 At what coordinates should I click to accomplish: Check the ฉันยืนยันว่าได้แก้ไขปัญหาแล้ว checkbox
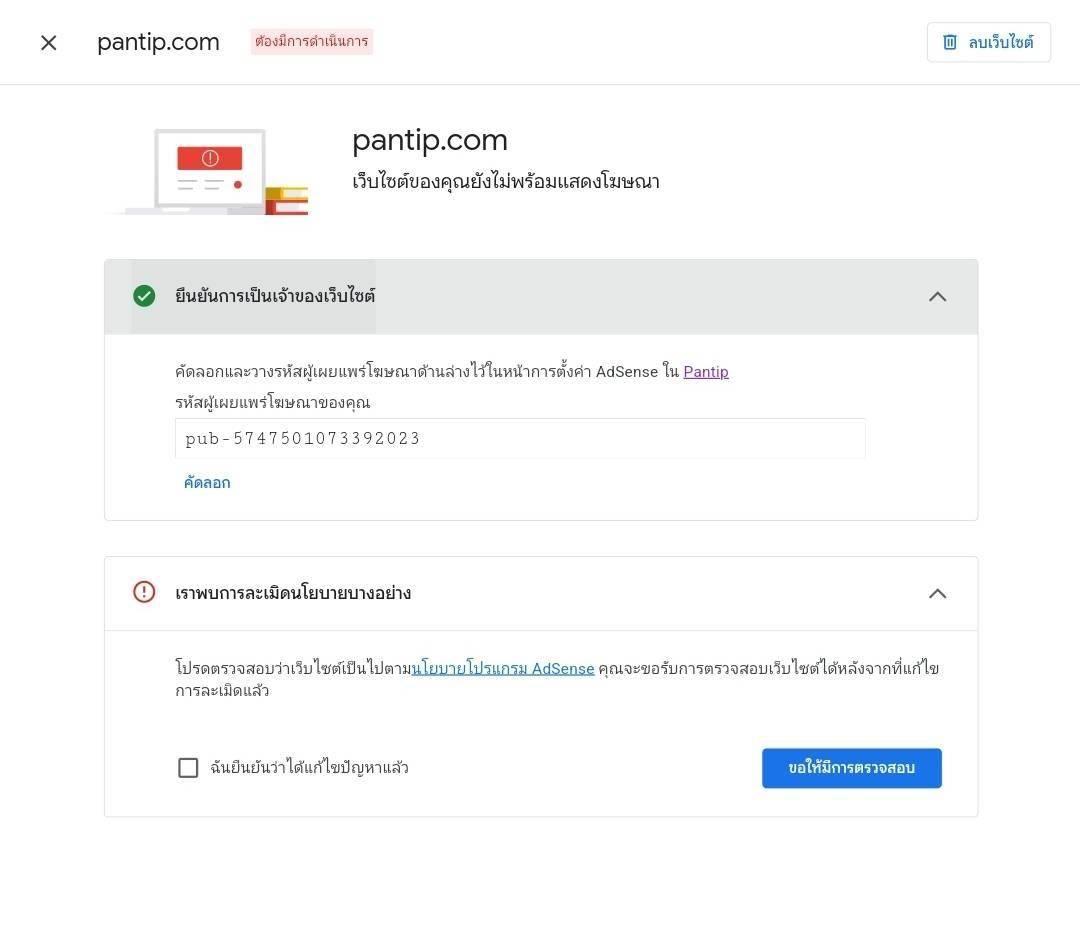pyautogui.click(x=188, y=768)
